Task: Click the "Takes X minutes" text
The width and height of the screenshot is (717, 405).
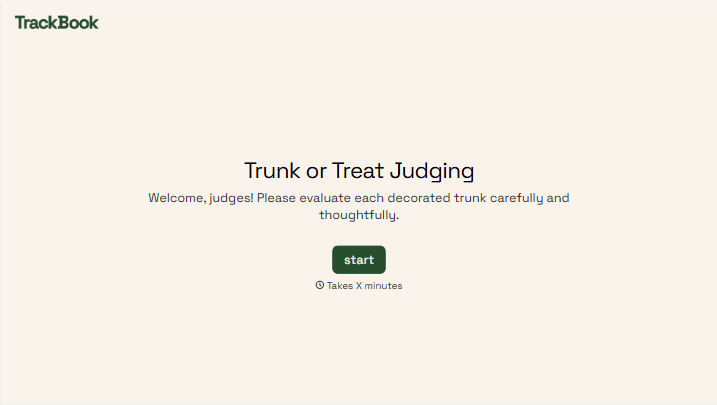Action: [364, 286]
